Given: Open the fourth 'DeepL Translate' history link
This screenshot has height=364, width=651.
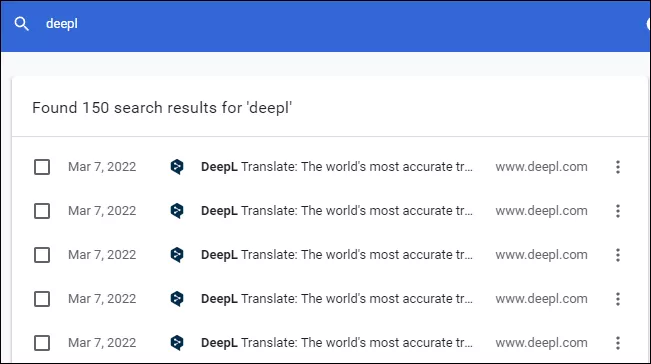Looking at the screenshot, I should tap(337, 299).
